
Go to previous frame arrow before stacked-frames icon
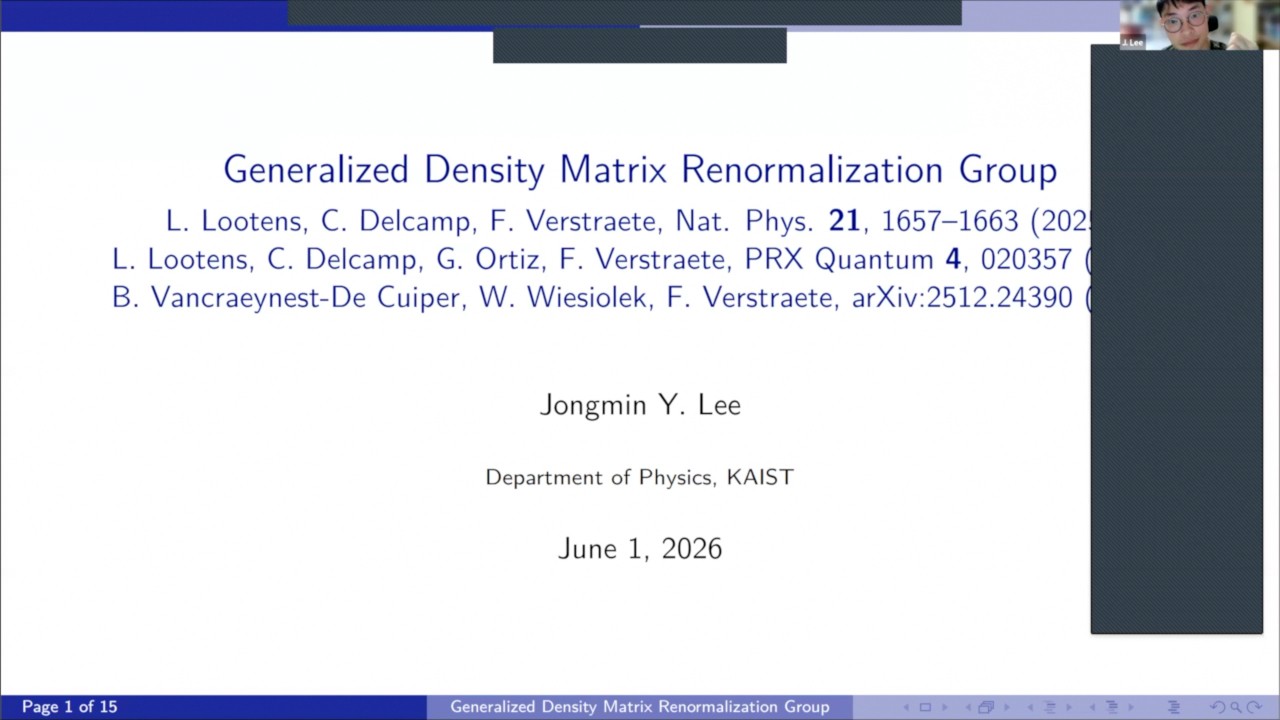pyautogui.click(x=968, y=707)
